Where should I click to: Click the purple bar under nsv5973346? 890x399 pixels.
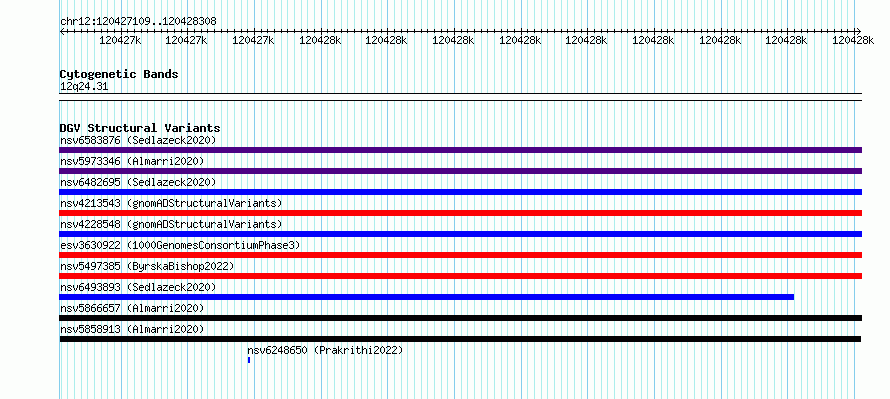point(460,171)
